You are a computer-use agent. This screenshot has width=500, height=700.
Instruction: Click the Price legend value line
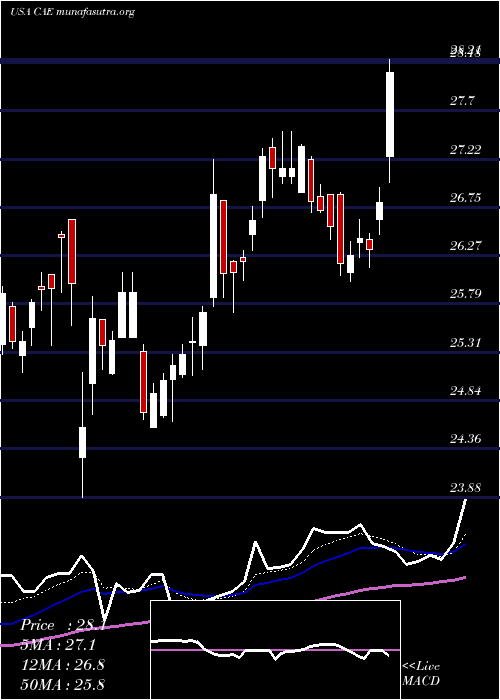pos(62,625)
